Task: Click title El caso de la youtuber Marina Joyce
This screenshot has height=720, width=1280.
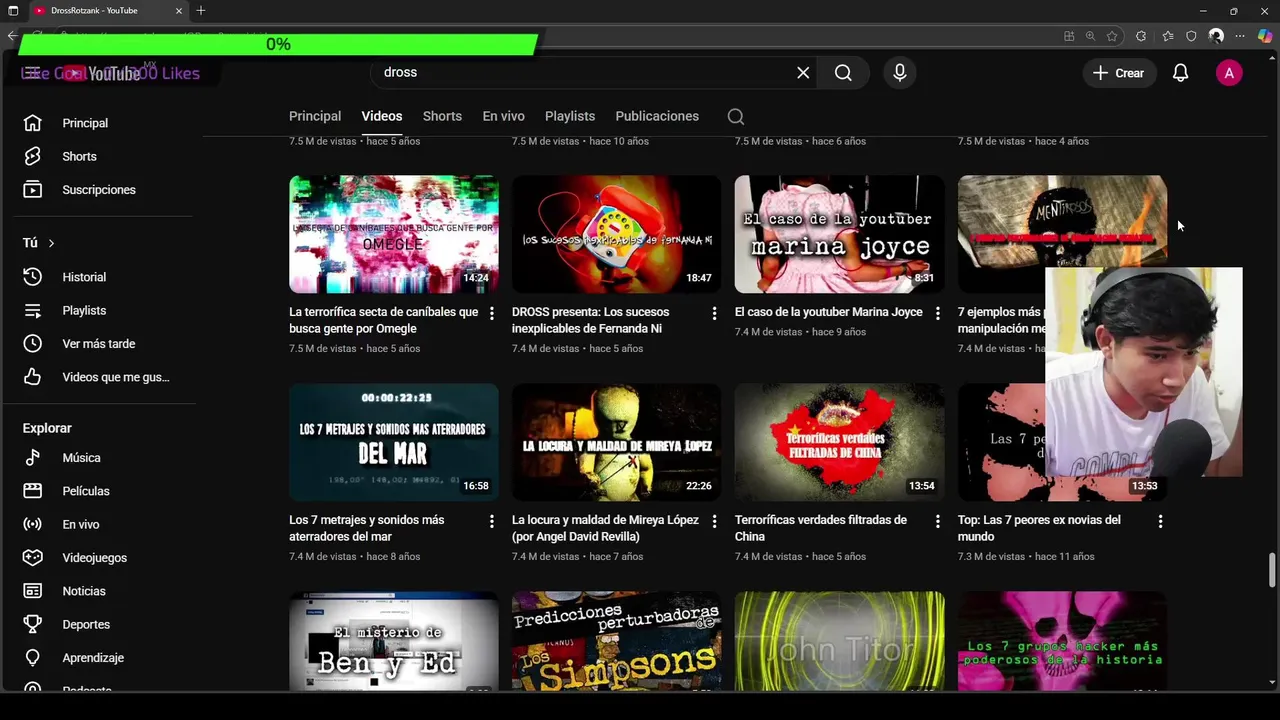Action: (x=829, y=312)
